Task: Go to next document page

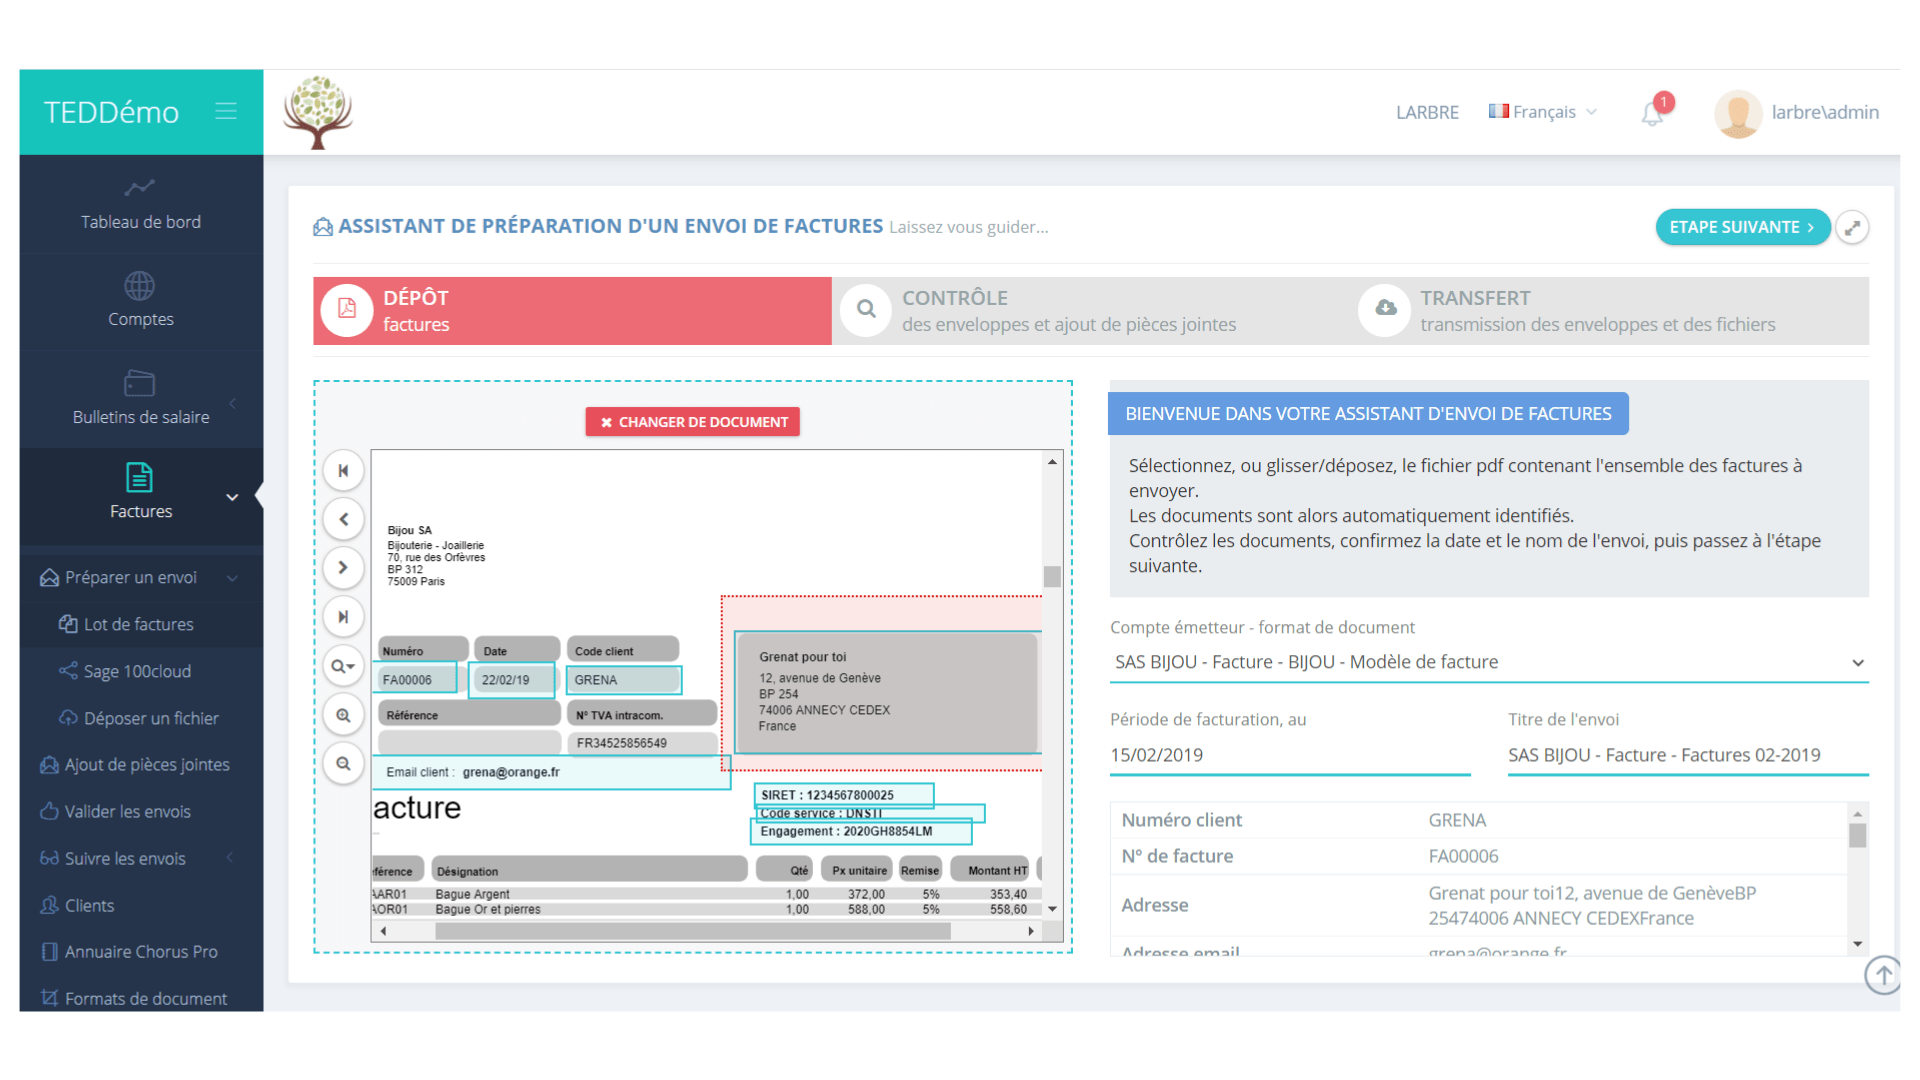Action: [343, 568]
